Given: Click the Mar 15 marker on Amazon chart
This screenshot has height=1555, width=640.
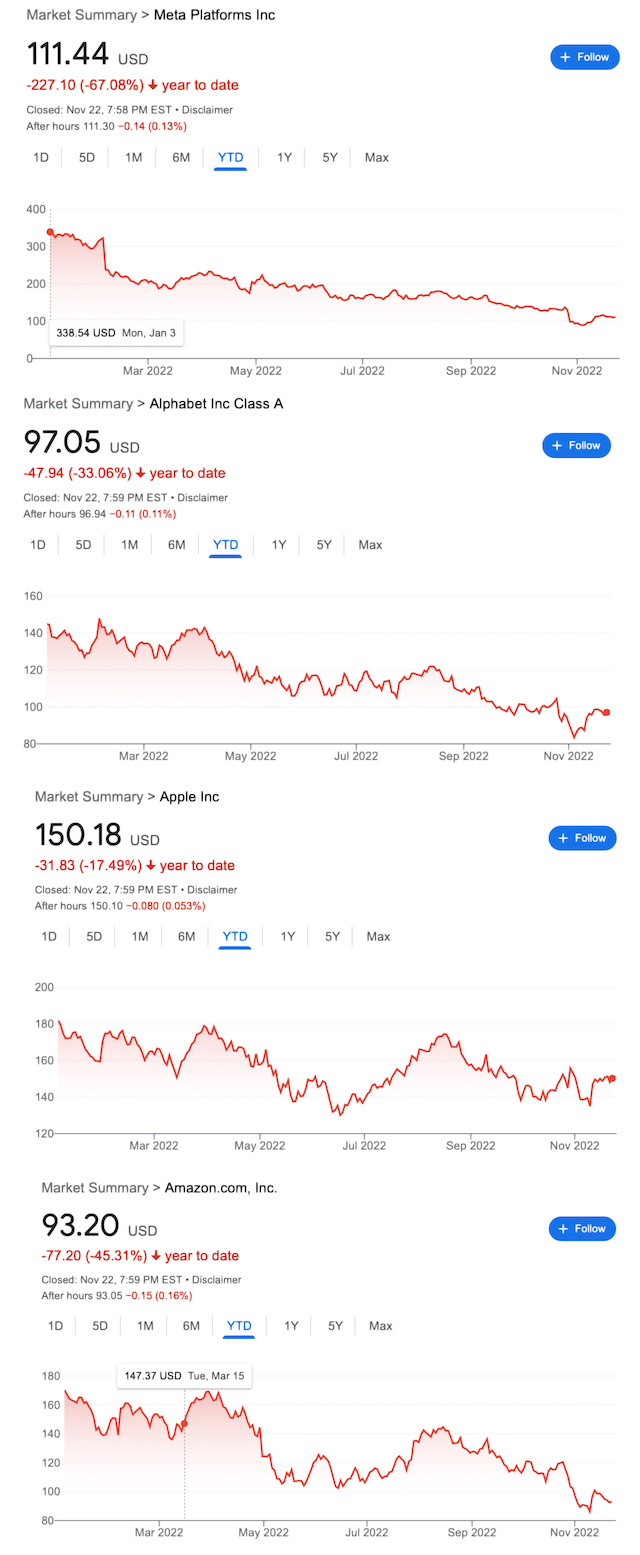Looking at the screenshot, I should pos(184,1423).
